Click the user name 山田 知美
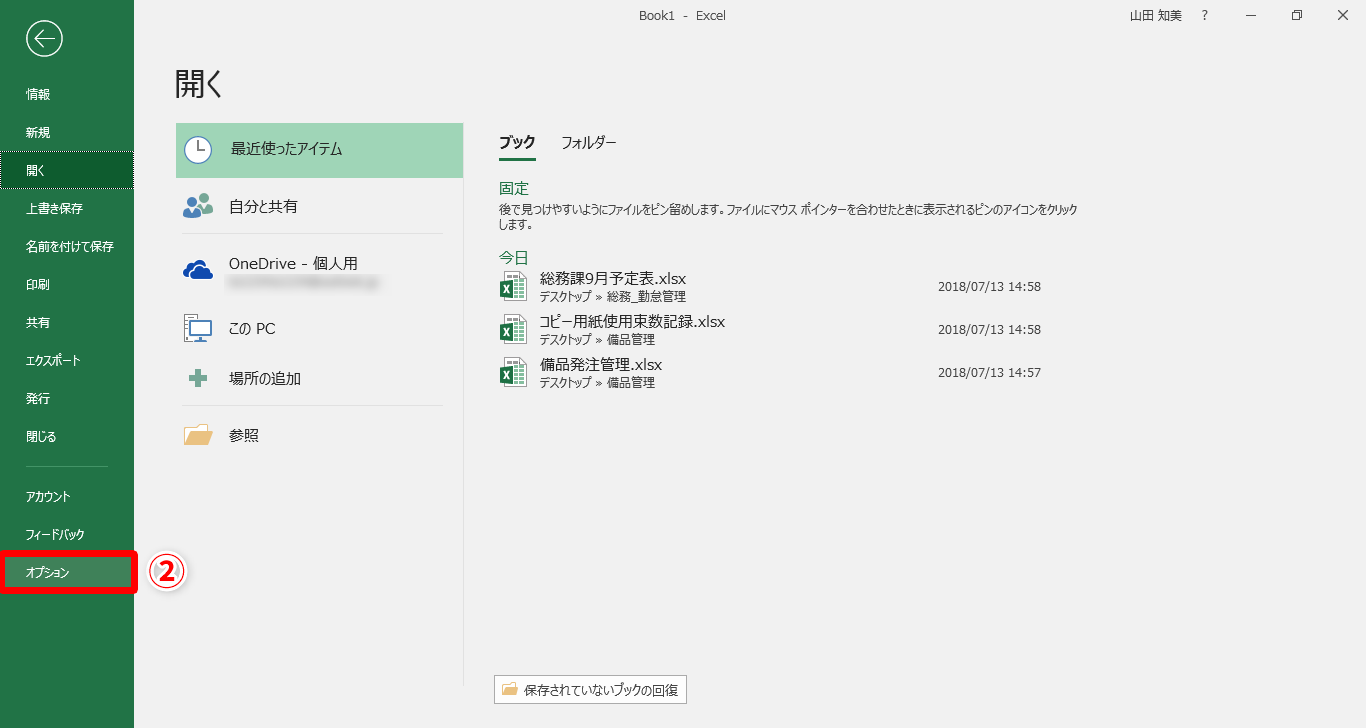Image resolution: width=1366 pixels, height=728 pixels. click(x=1155, y=15)
